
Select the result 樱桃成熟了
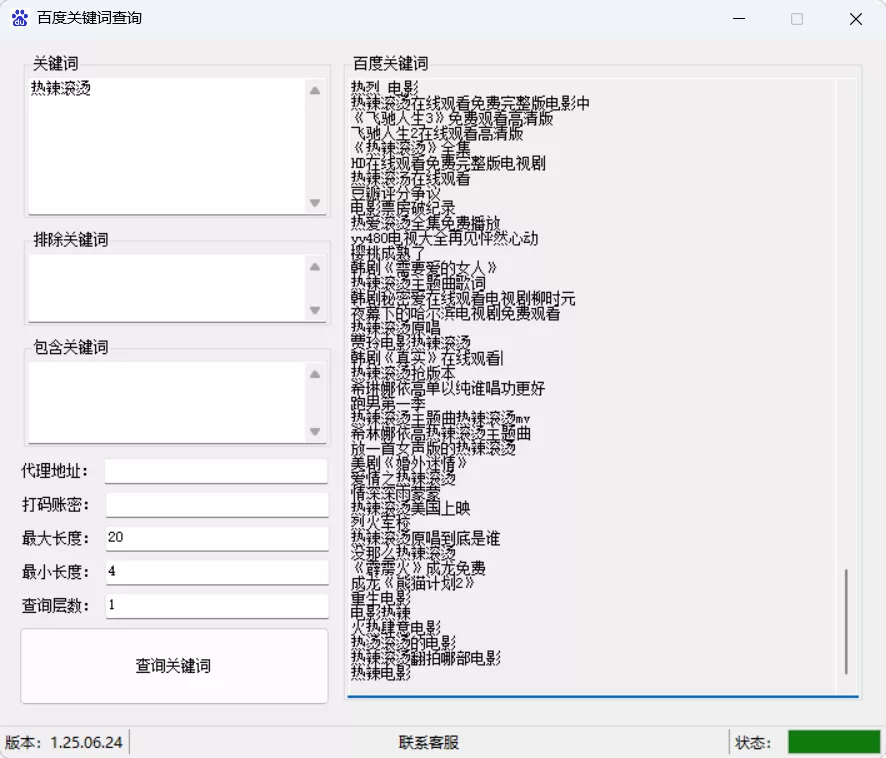pos(388,253)
